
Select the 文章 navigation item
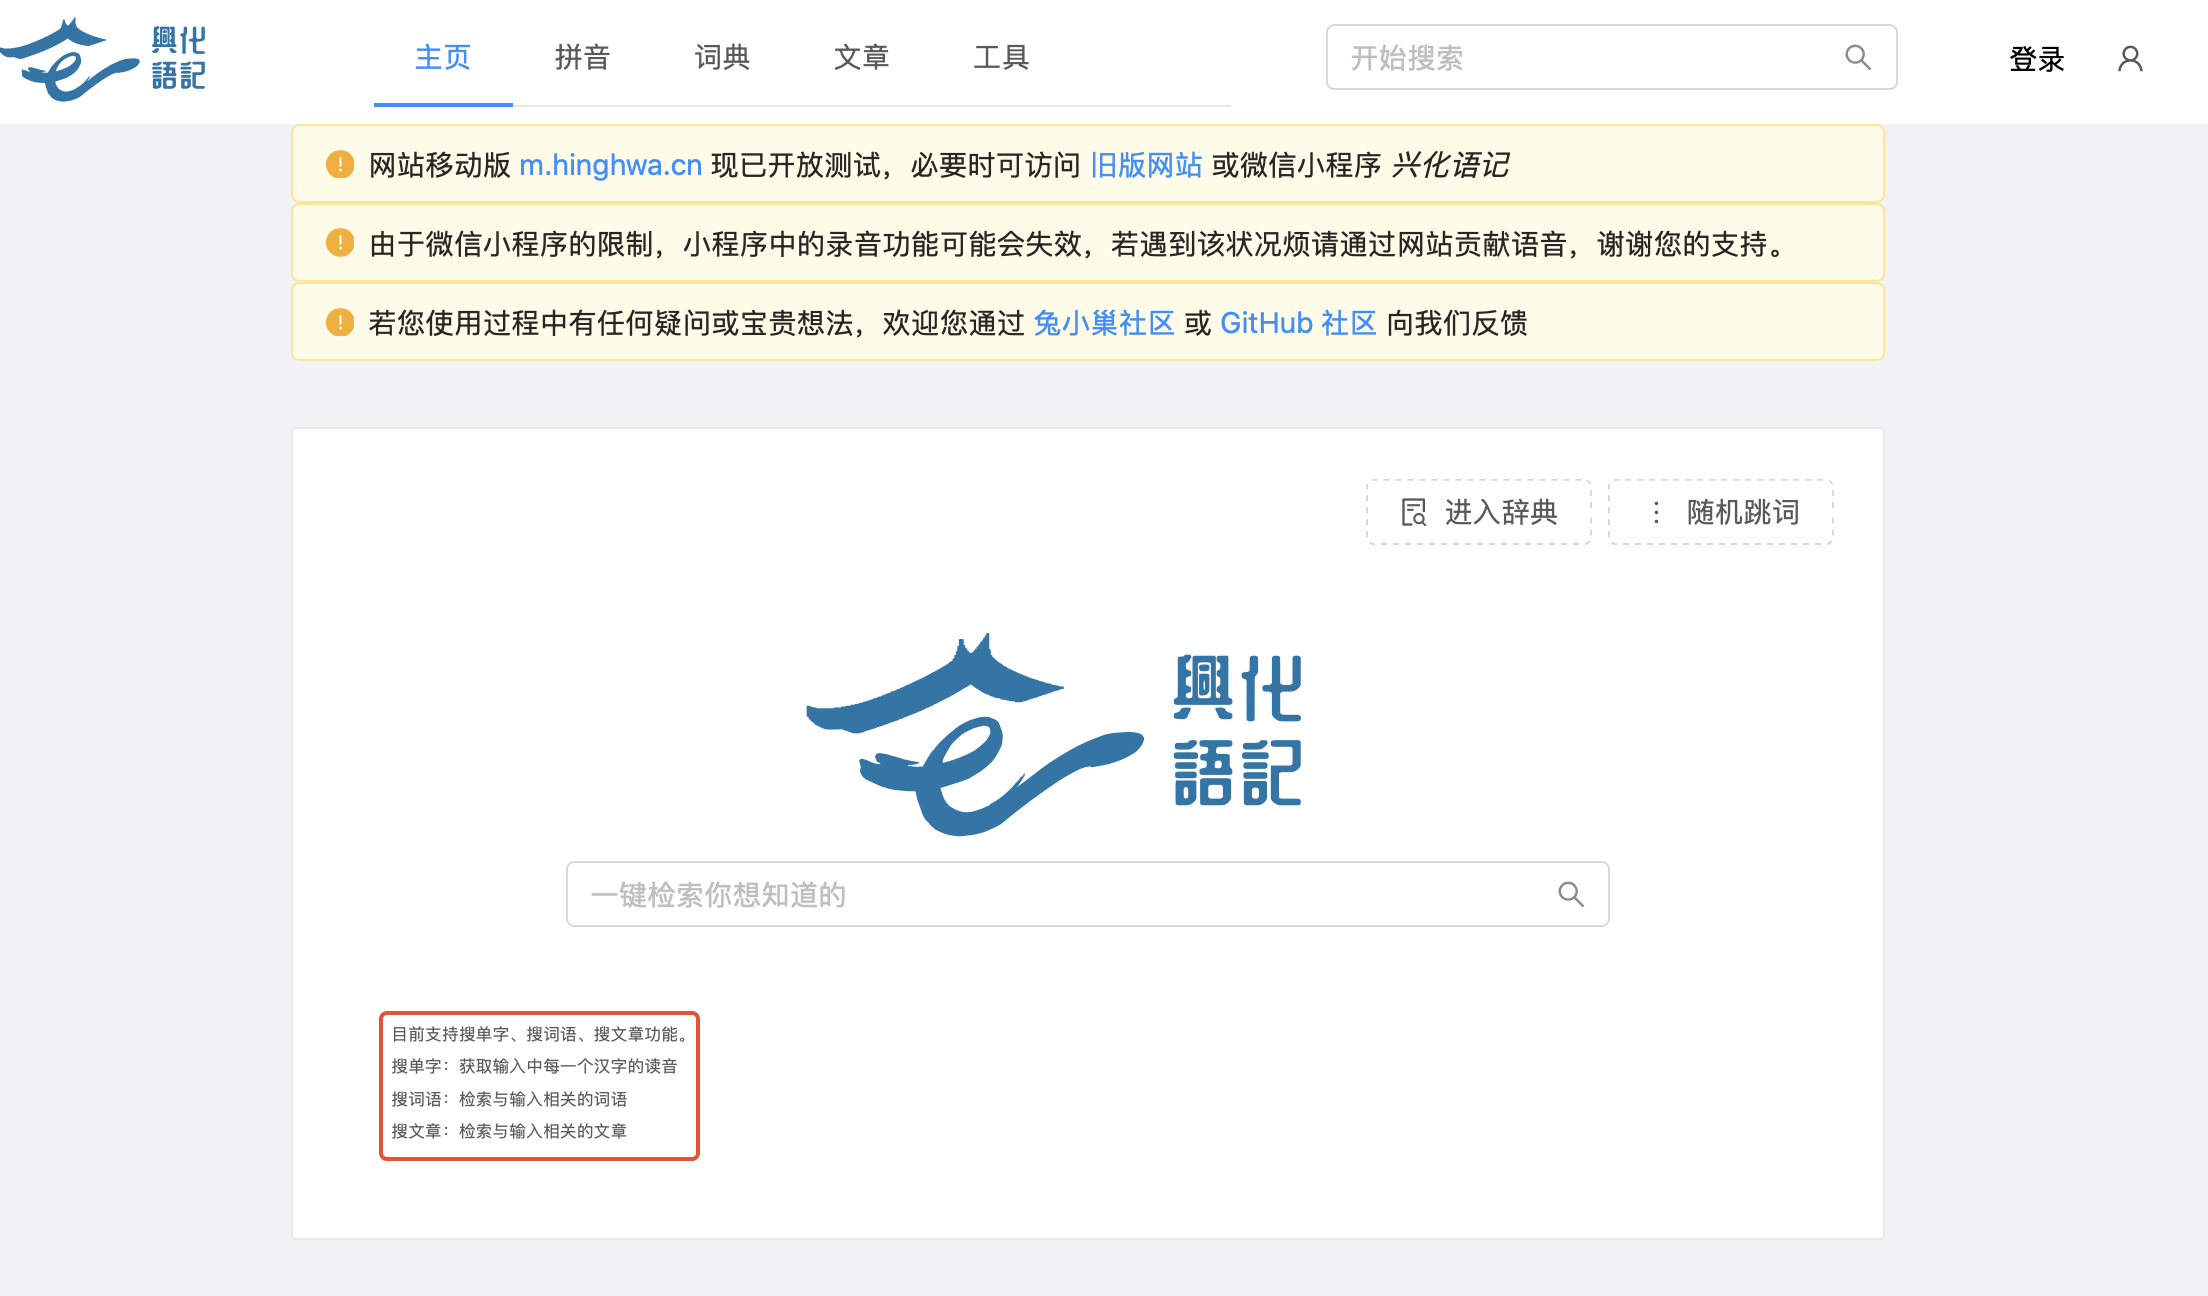(861, 57)
